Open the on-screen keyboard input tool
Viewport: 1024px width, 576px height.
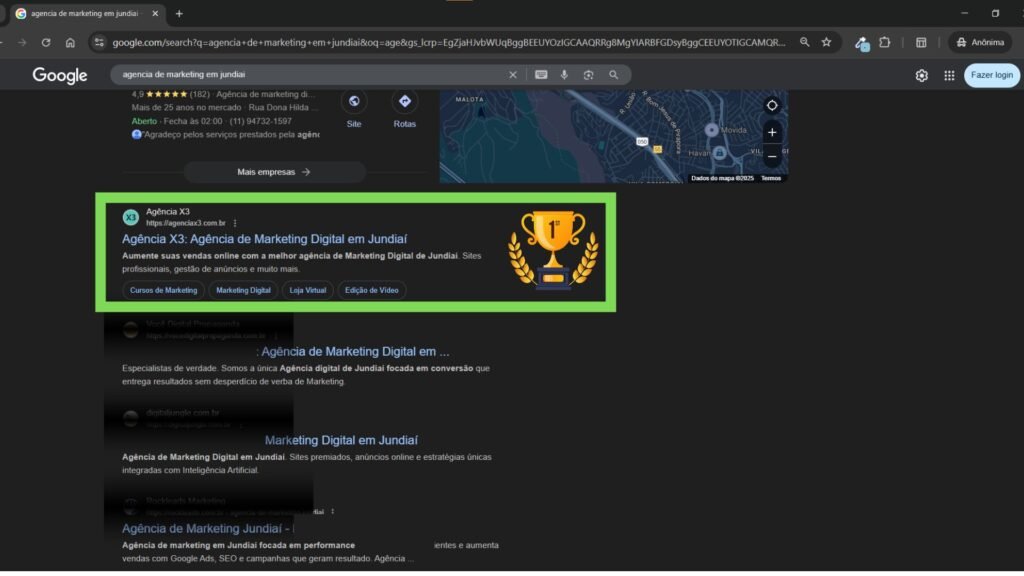(x=541, y=74)
